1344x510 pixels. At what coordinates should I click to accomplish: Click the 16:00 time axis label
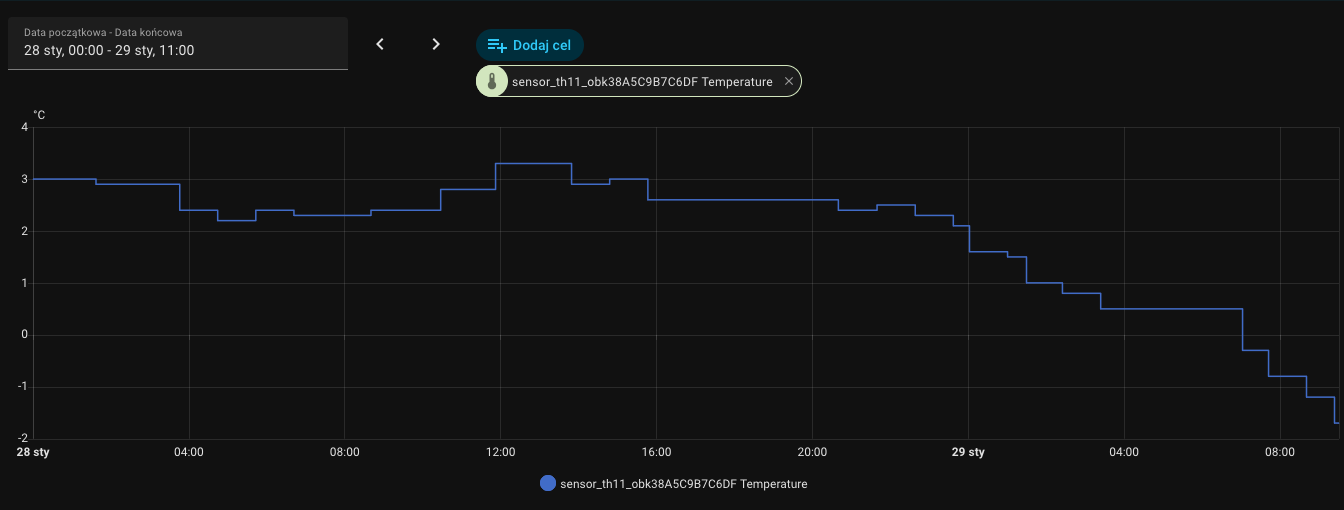pyautogui.click(x=656, y=452)
